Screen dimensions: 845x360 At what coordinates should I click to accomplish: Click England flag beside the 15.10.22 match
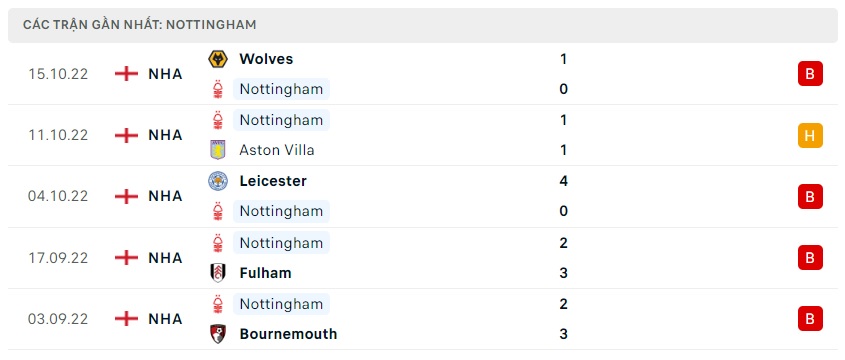(126, 74)
